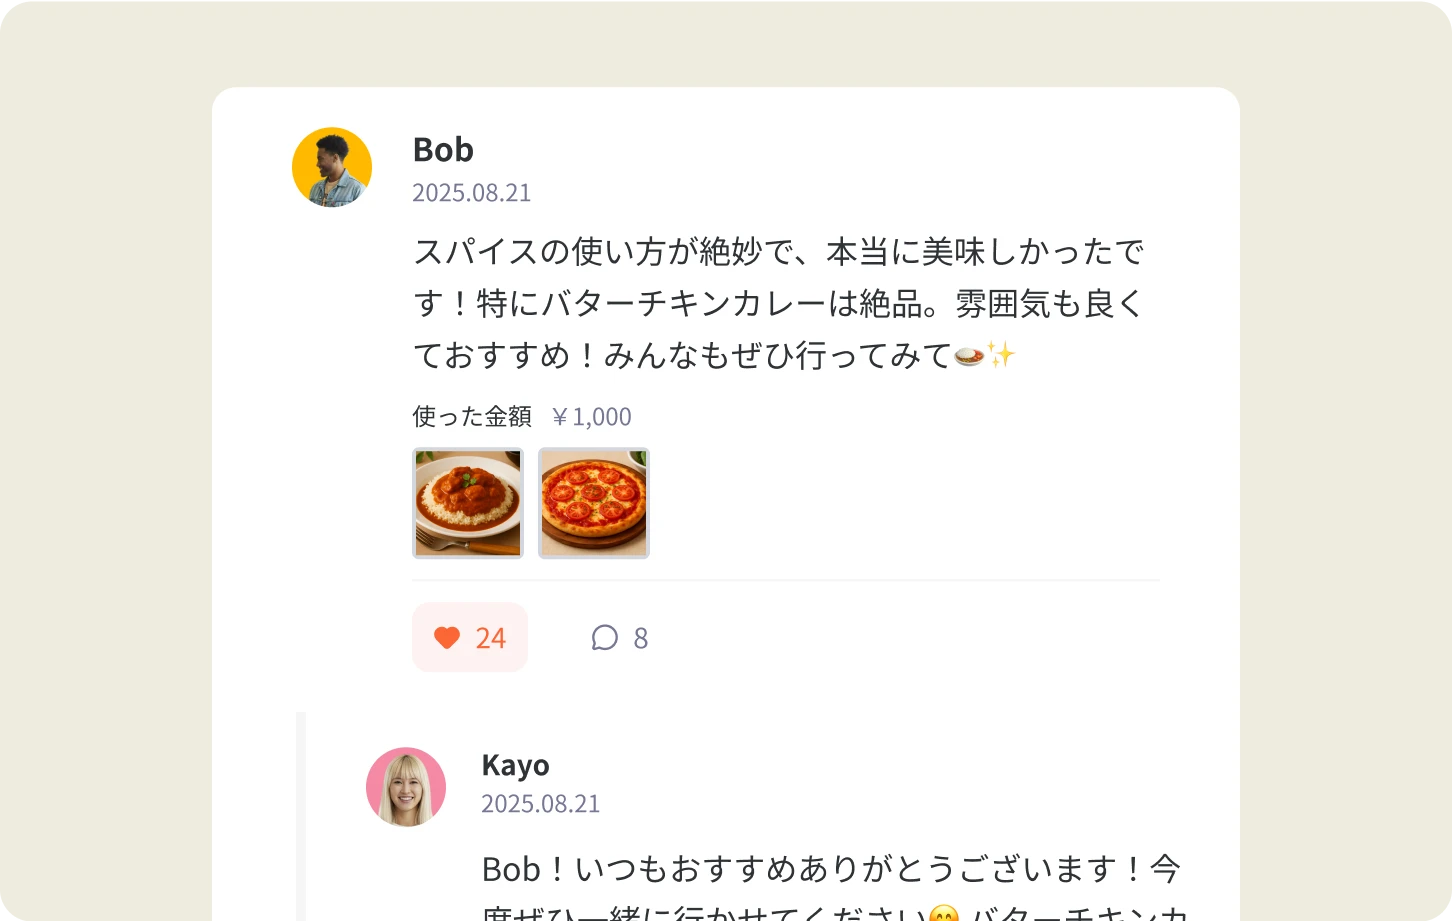Open Kayo's profile avatar picture
The height and width of the screenshot is (921, 1452).
(x=406, y=786)
